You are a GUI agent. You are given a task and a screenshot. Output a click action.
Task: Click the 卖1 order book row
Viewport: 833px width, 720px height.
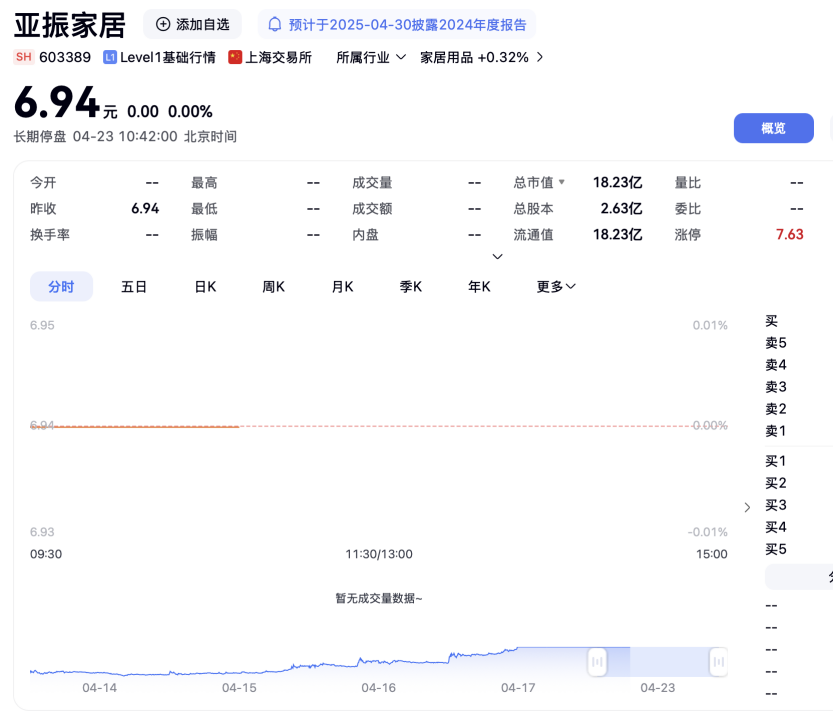776,431
